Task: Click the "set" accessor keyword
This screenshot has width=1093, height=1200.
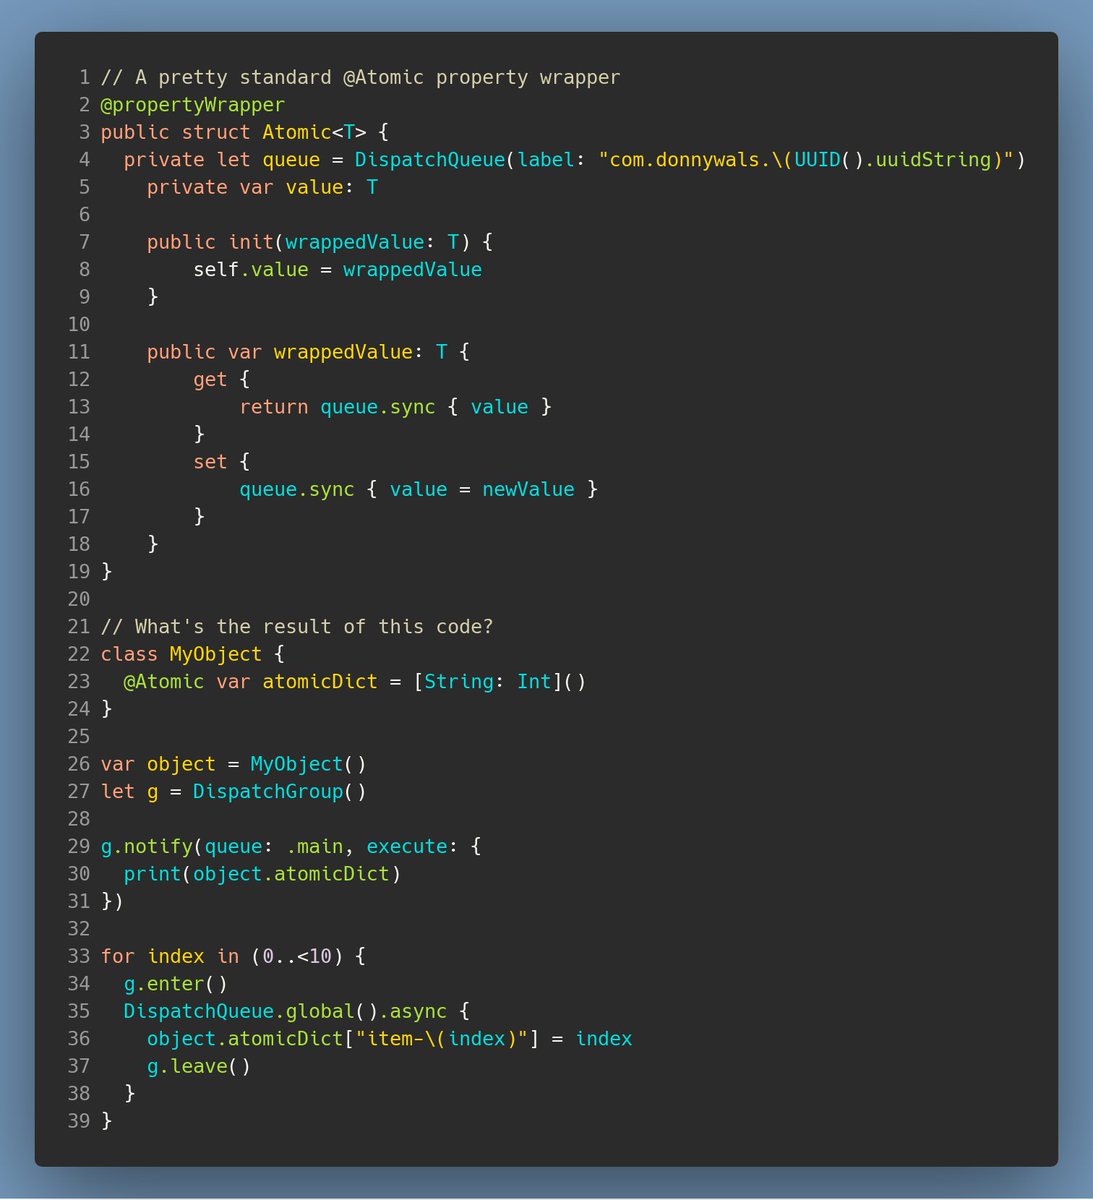Action: (x=210, y=462)
